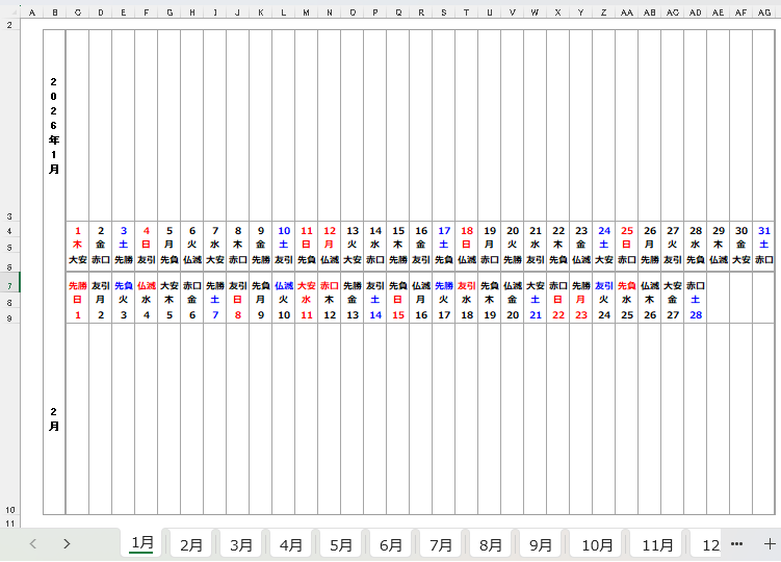Image resolution: width=781 pixels, height=562 pixels.
Task: Click the next sheet arrow
Action: tap(66, 544)
